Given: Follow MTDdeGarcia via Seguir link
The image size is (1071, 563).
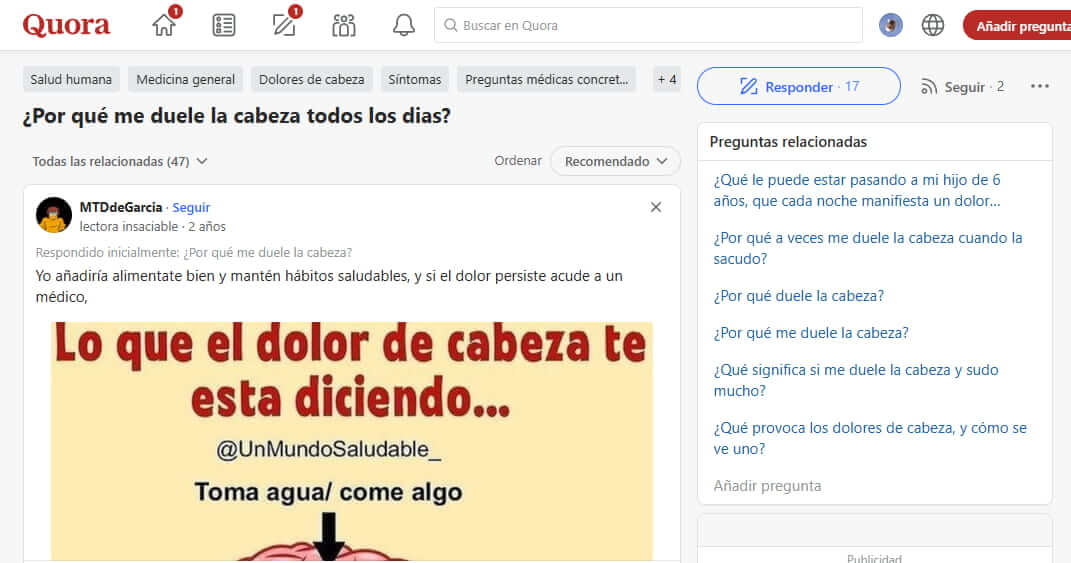Looking at the screenshot, I should [191, 207].
